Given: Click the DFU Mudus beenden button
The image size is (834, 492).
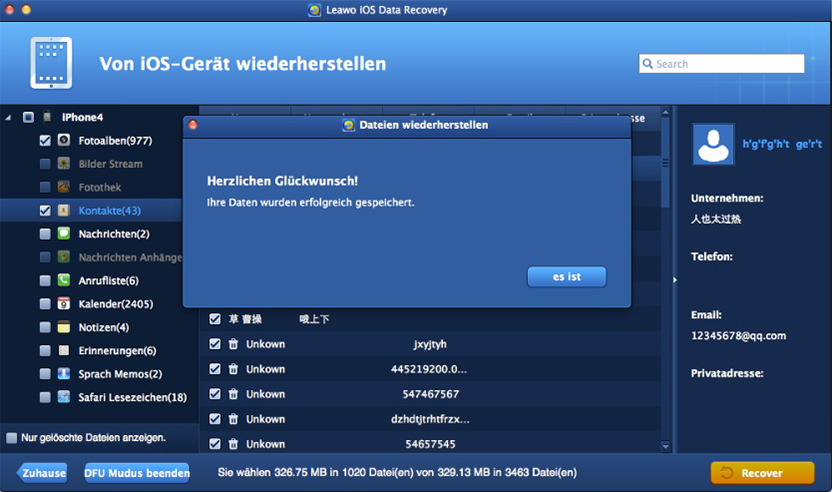Looking at the screenshot, I should coord(137,473).
